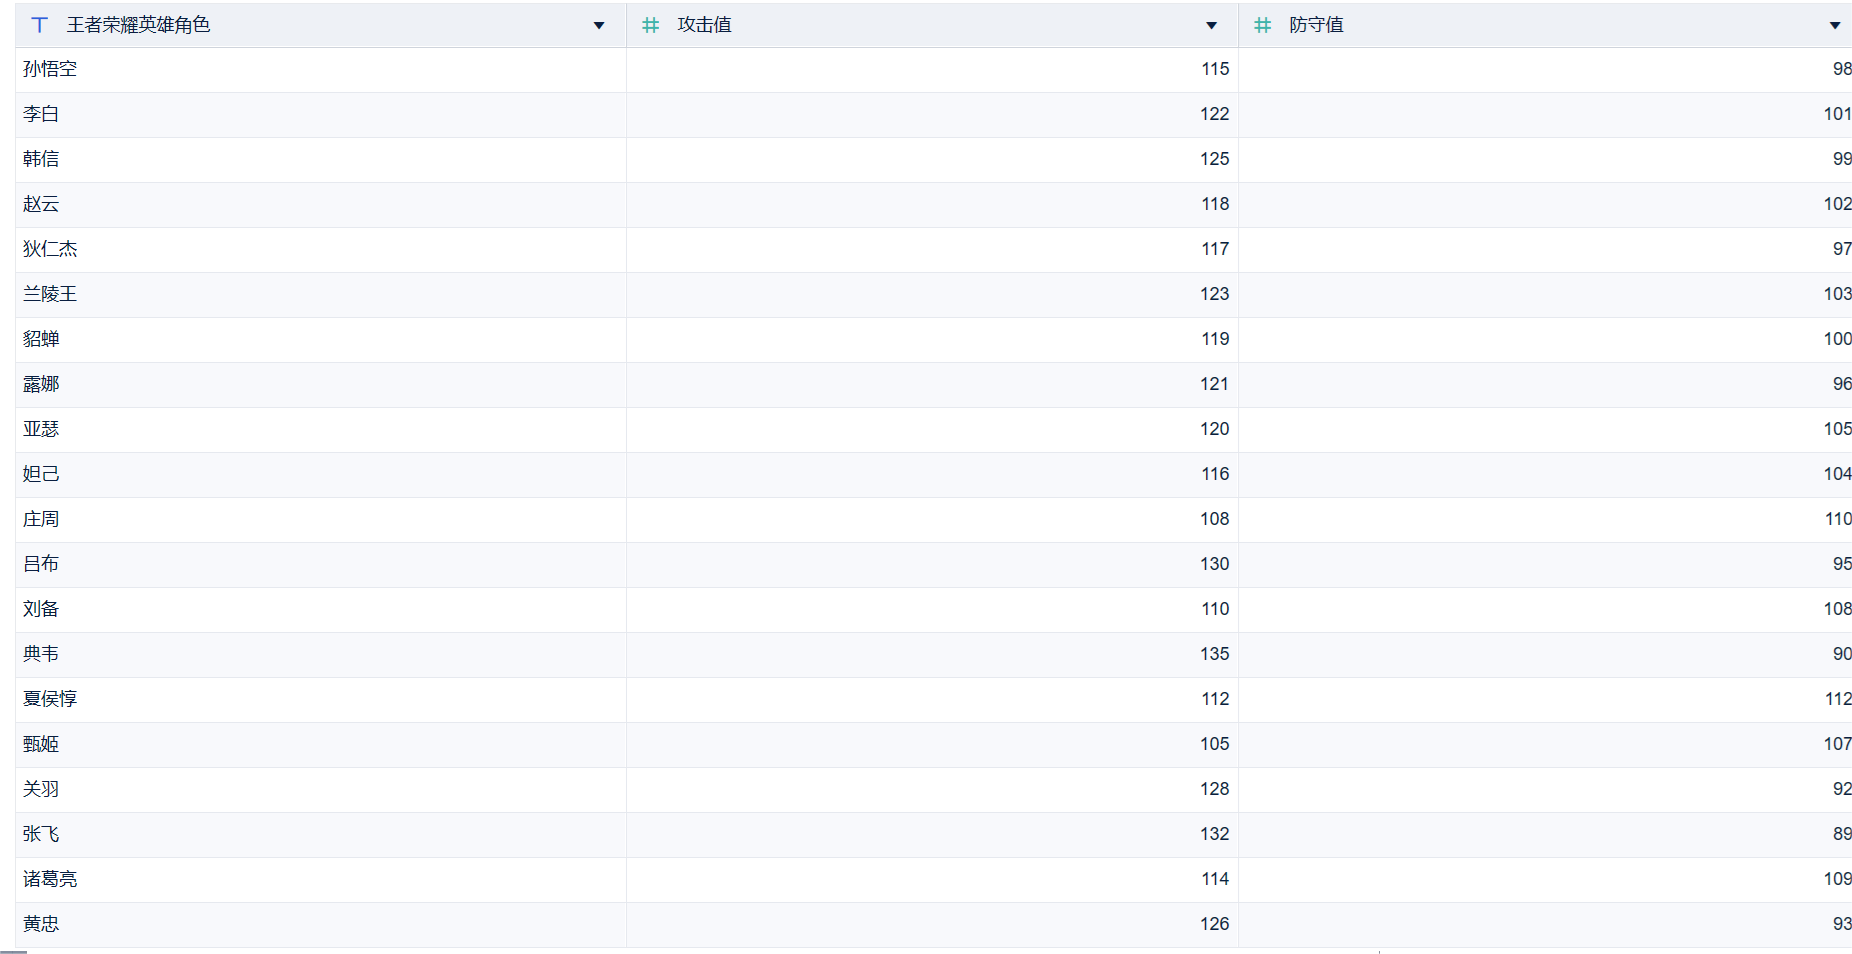Image resolution: width=1852 pixels, height=954 pixels.
Task: Click the 赵云 name cell
Action: pyautogui.click(x=321, y=204)
